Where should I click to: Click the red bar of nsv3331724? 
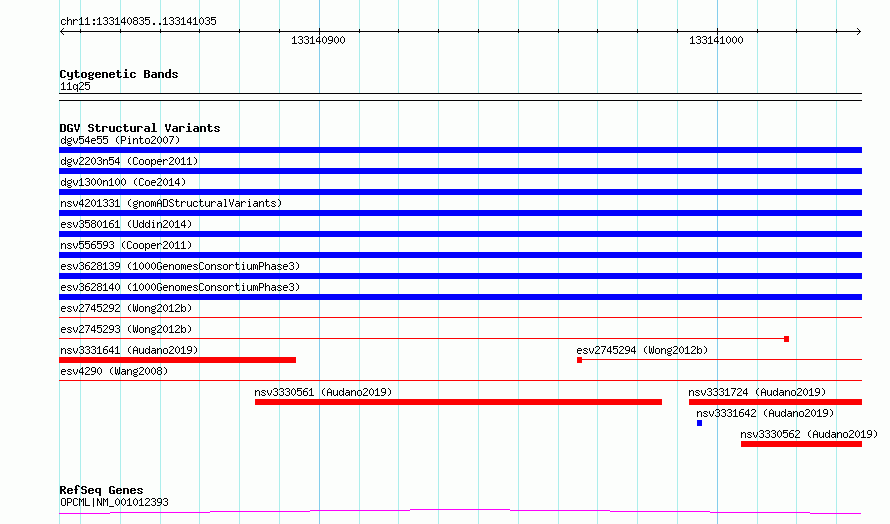(x=775, y=402)
